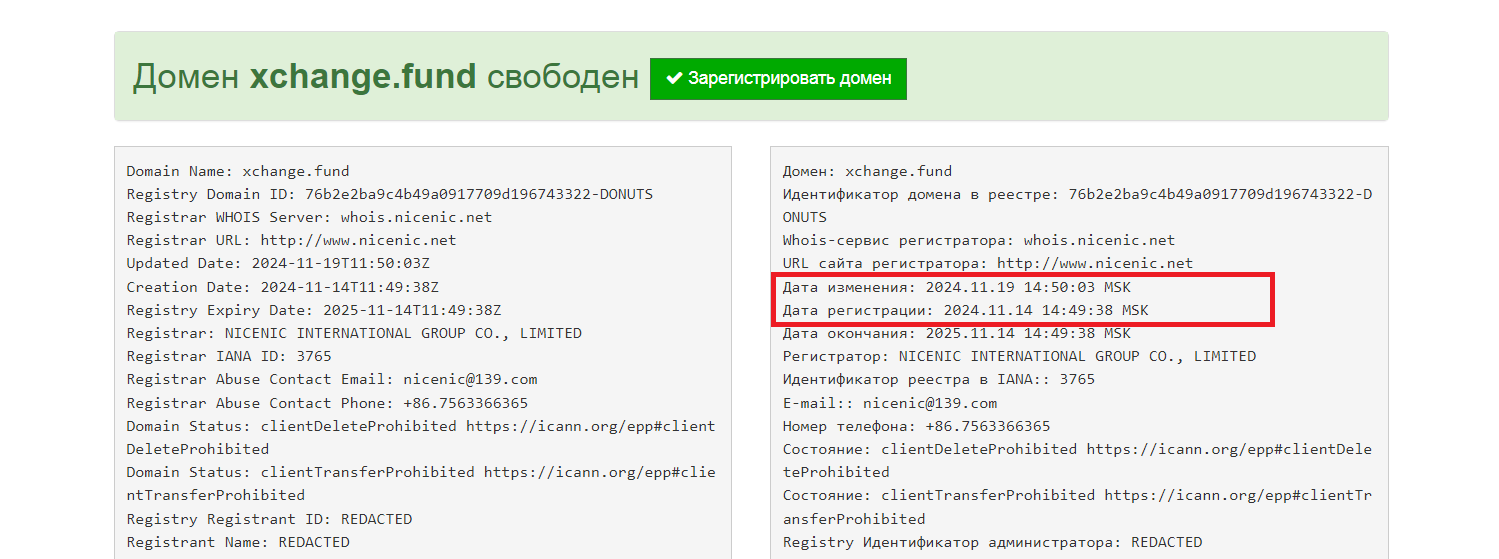The image size is (1499, 559).
Task: Select the Состояние: clientDeleteProhibited line
Action: click(x=1078, y=460)
